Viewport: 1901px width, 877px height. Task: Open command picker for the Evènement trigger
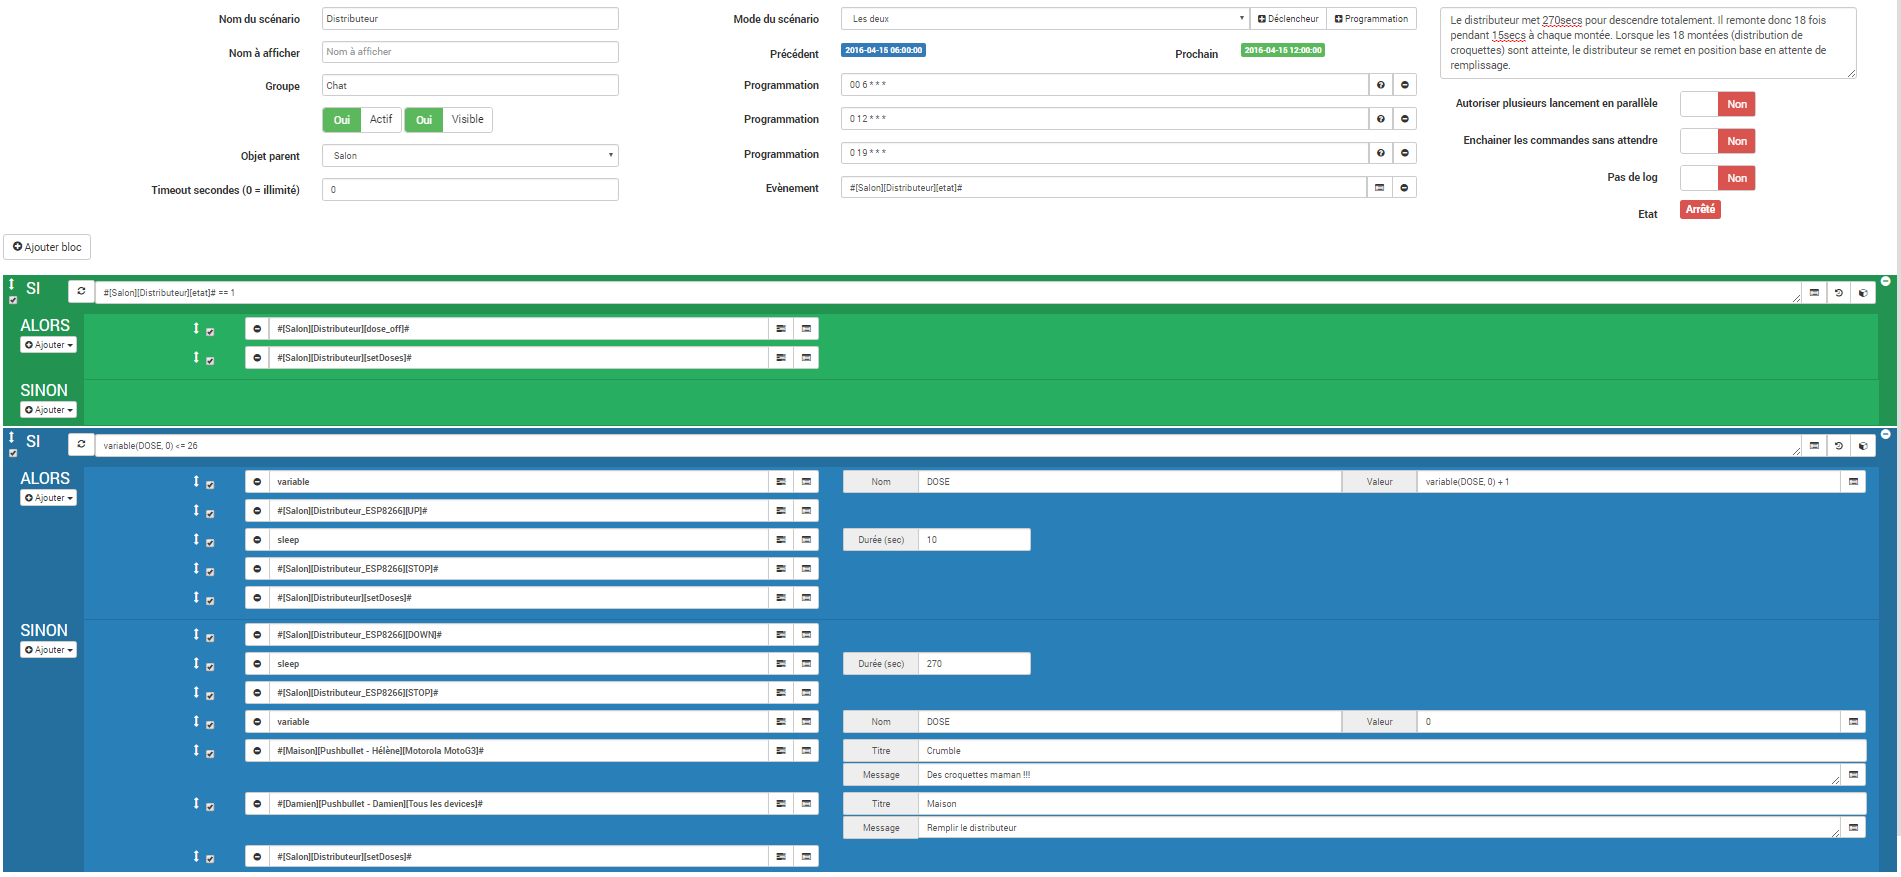click(x=1379, y=187)
